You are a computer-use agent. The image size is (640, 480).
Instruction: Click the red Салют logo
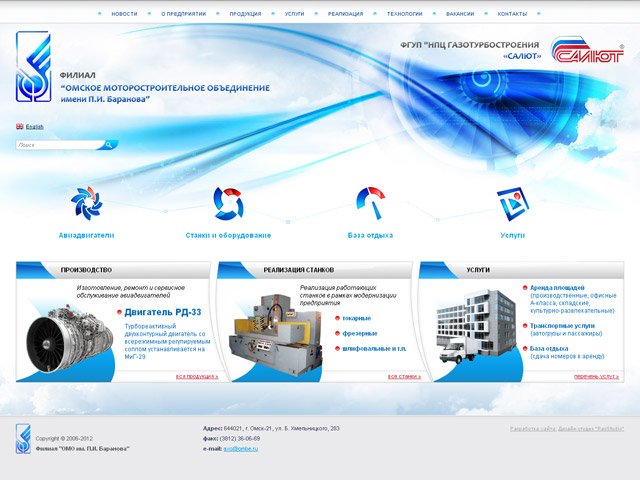[x=587, y=50]
